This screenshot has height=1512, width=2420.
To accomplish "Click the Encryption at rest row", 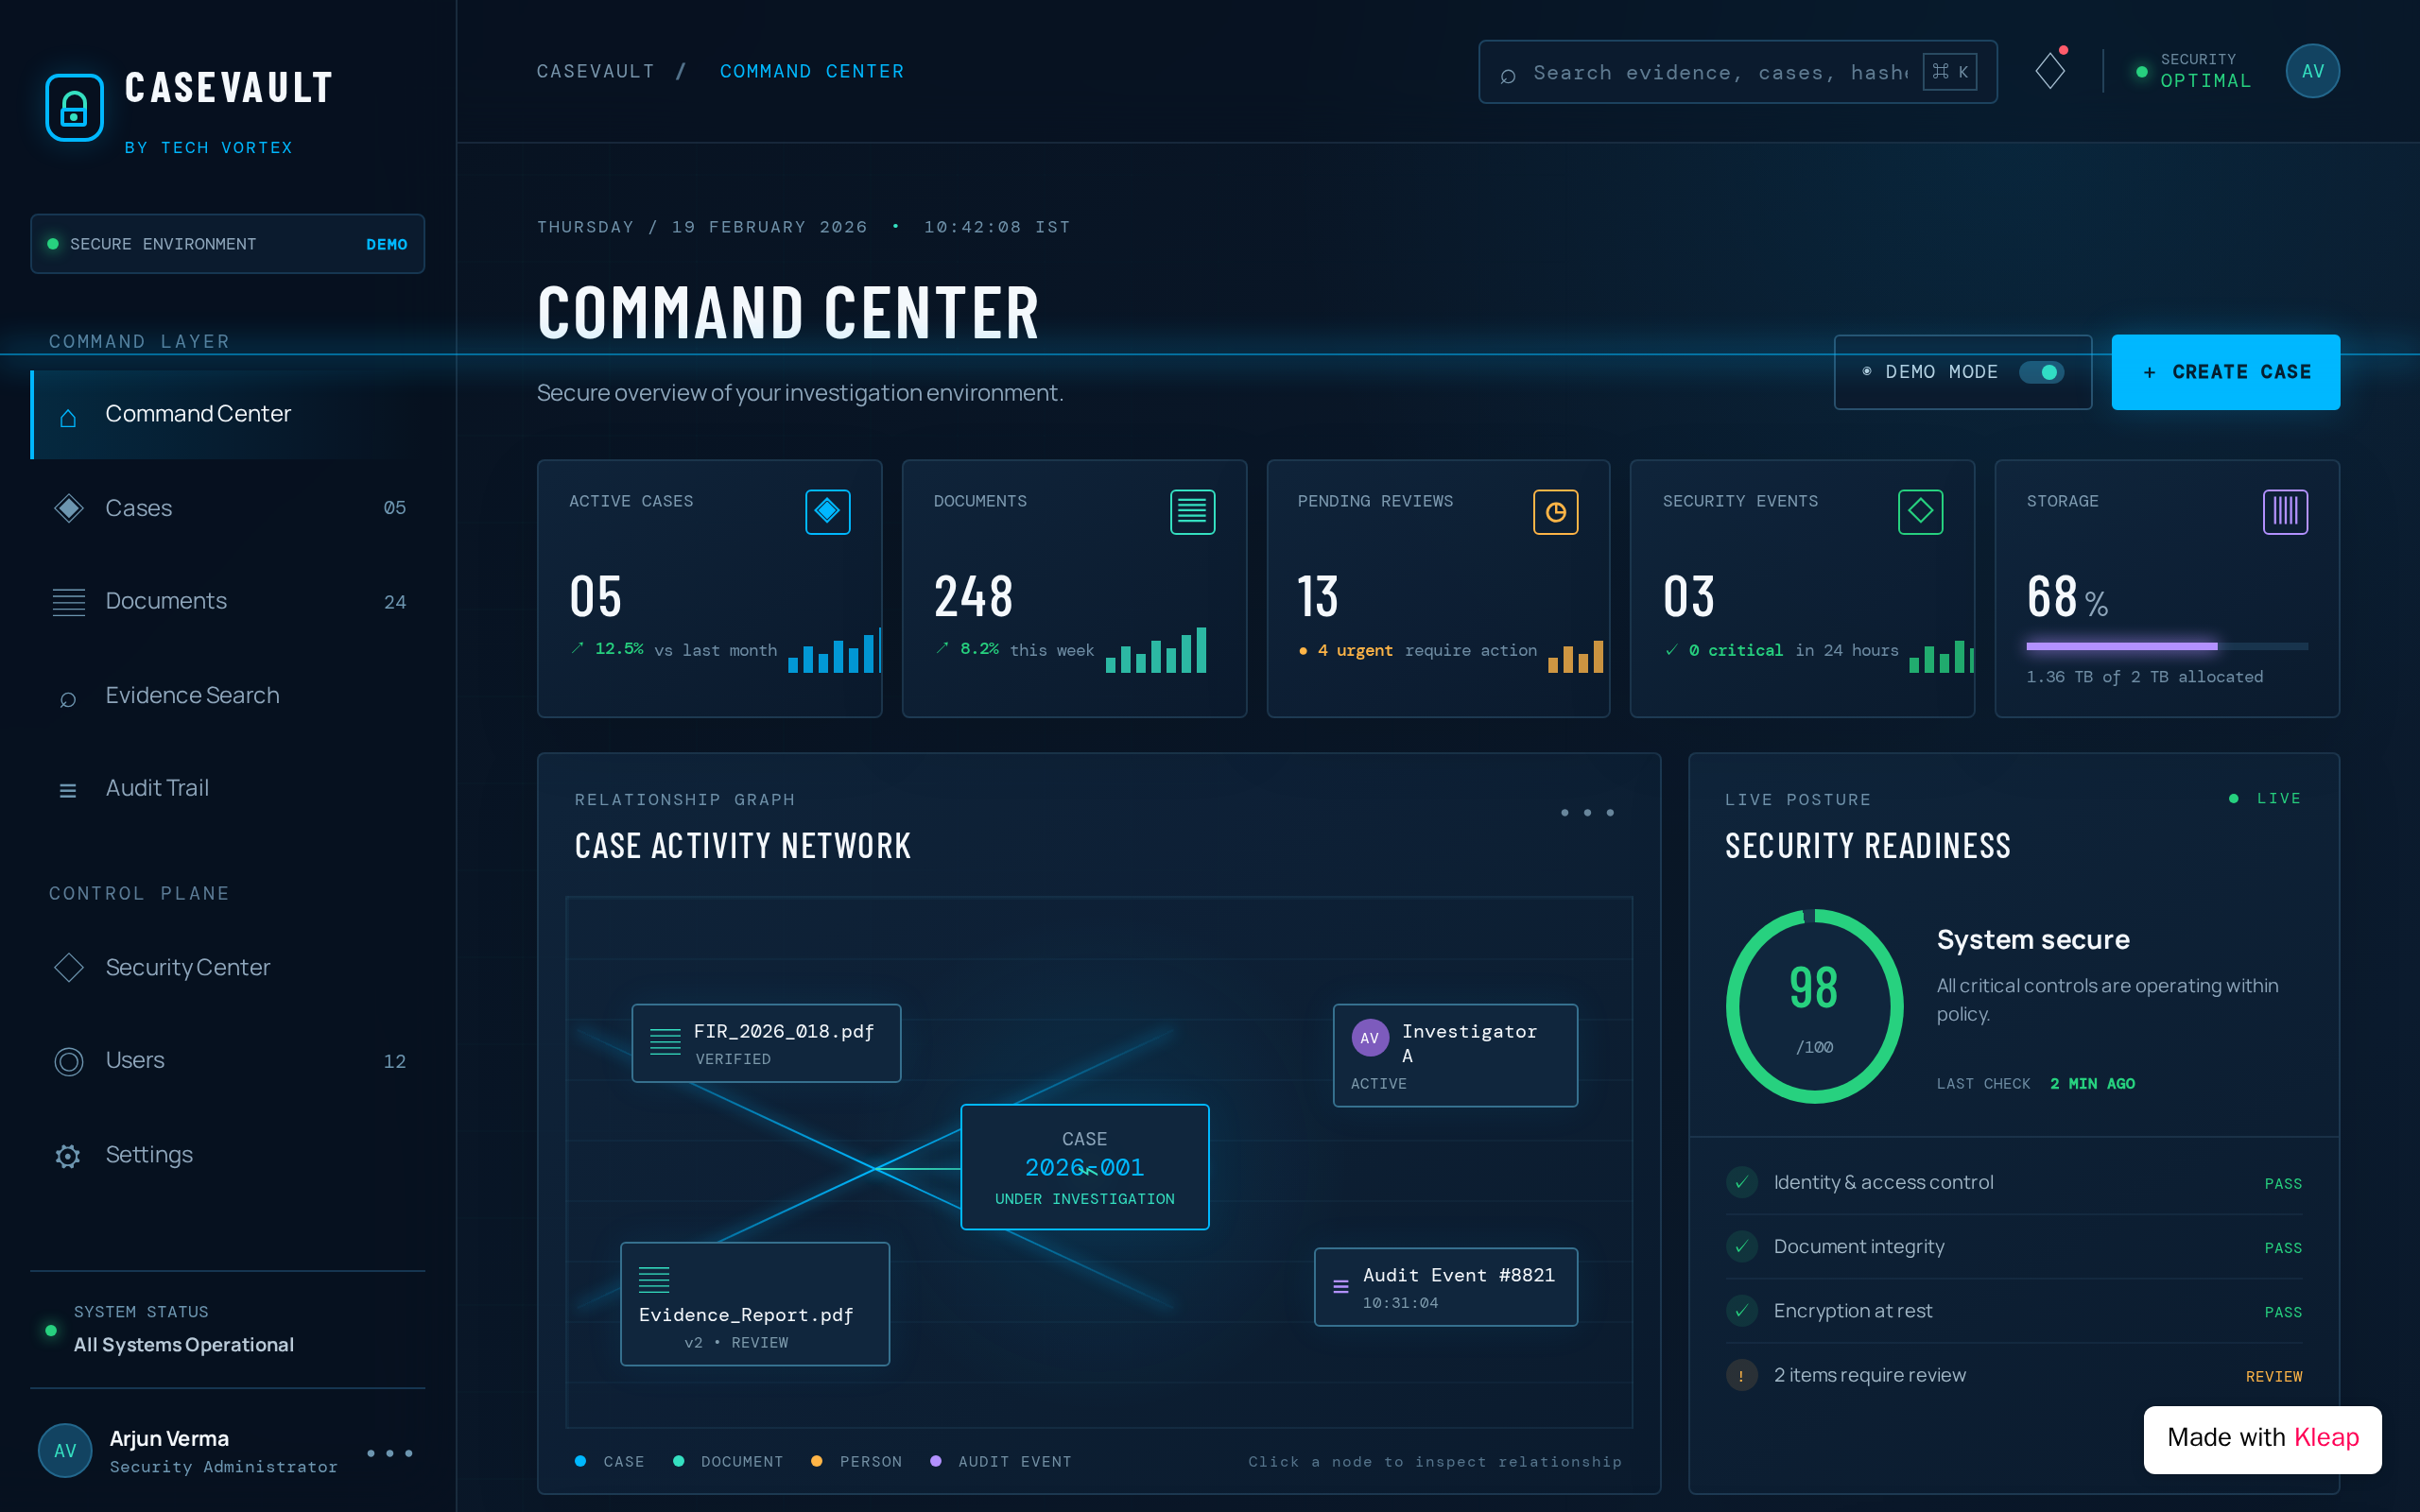I will pos(2014,1311).
